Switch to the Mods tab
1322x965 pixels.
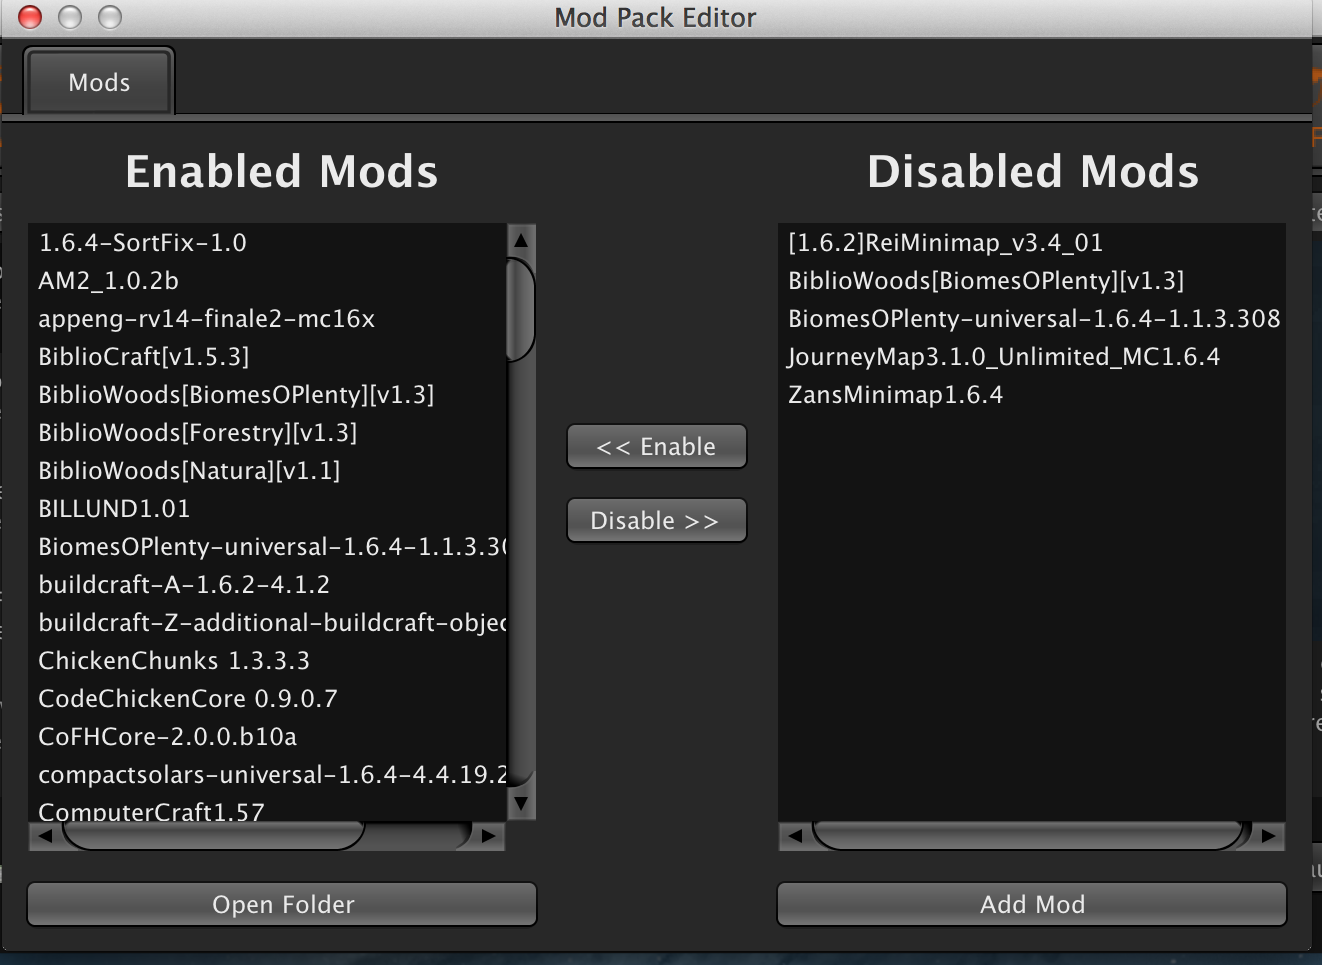99,82
